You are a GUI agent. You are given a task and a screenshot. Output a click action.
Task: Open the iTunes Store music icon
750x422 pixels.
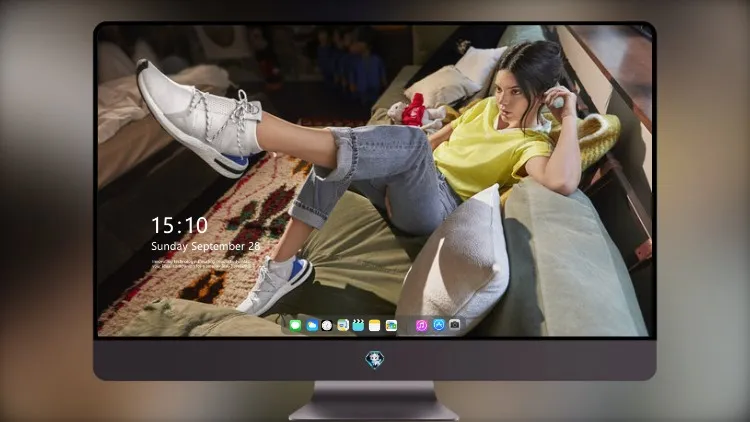[421, 326]
